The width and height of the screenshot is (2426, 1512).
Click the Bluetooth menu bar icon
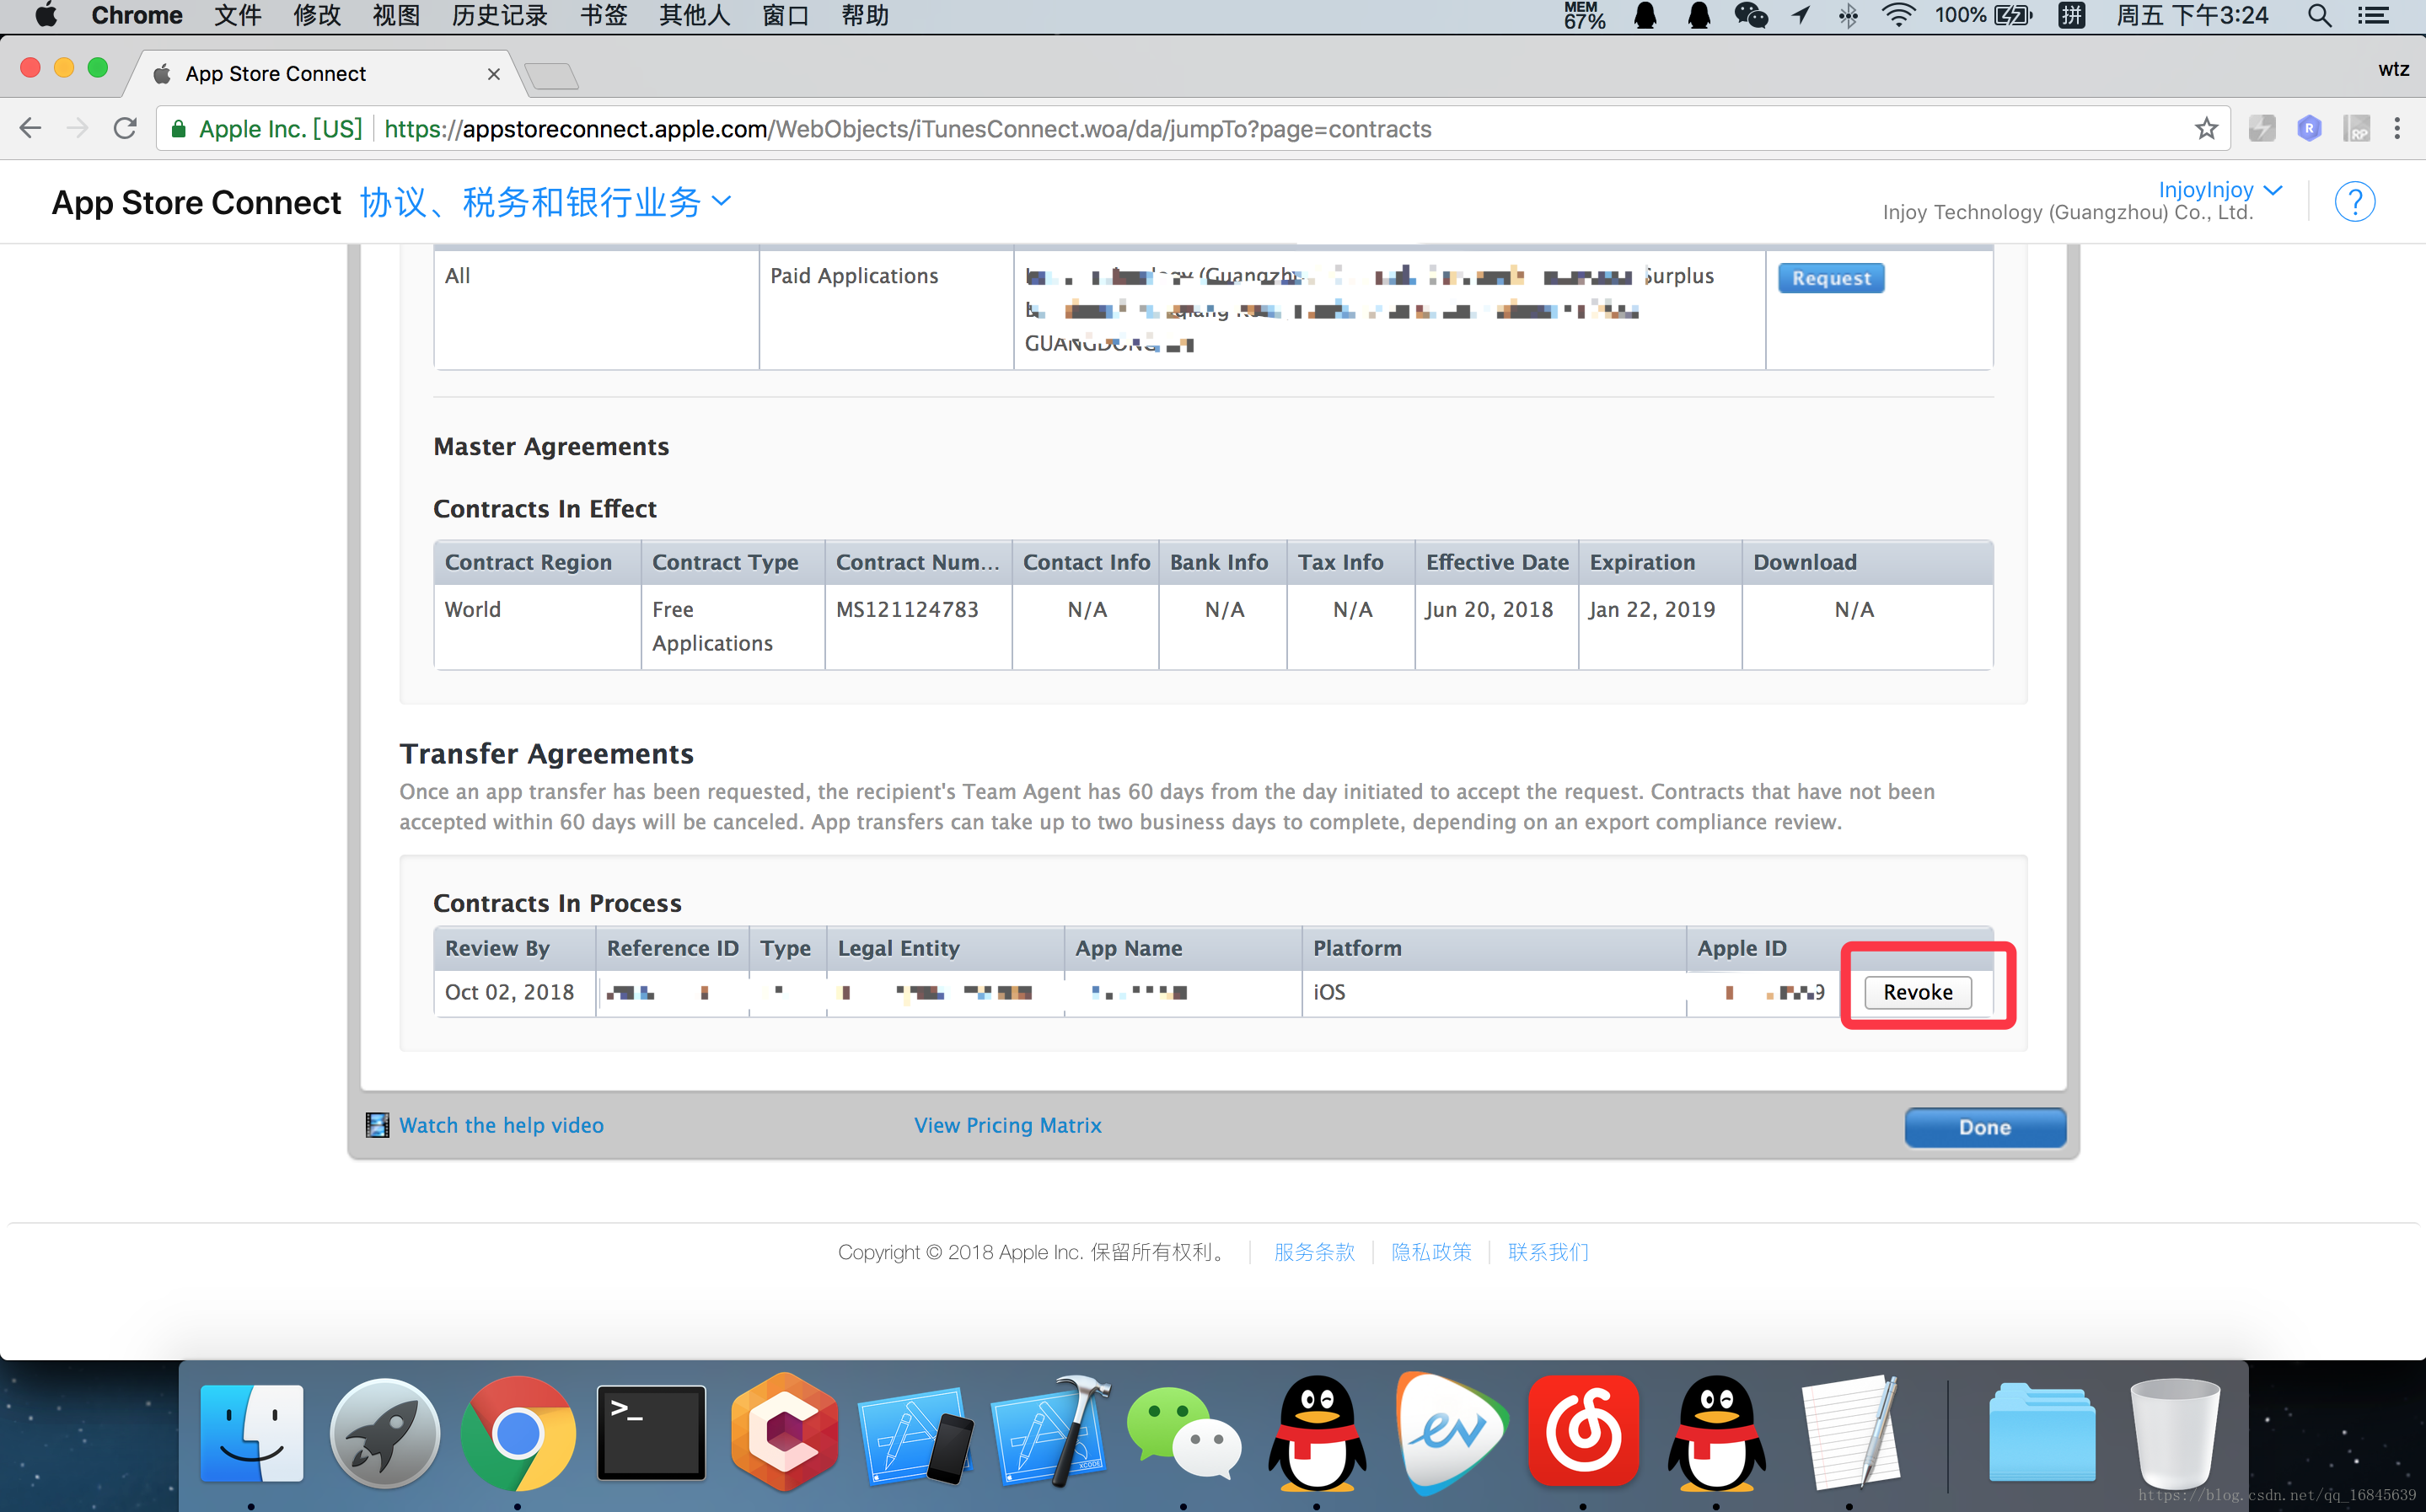pyautogui.click(x=1847, y=15)
